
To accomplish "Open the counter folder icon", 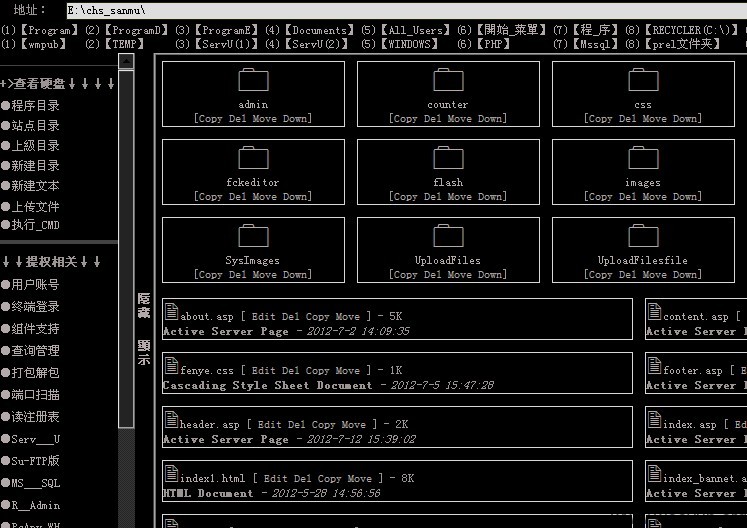I will coord(448,80).
